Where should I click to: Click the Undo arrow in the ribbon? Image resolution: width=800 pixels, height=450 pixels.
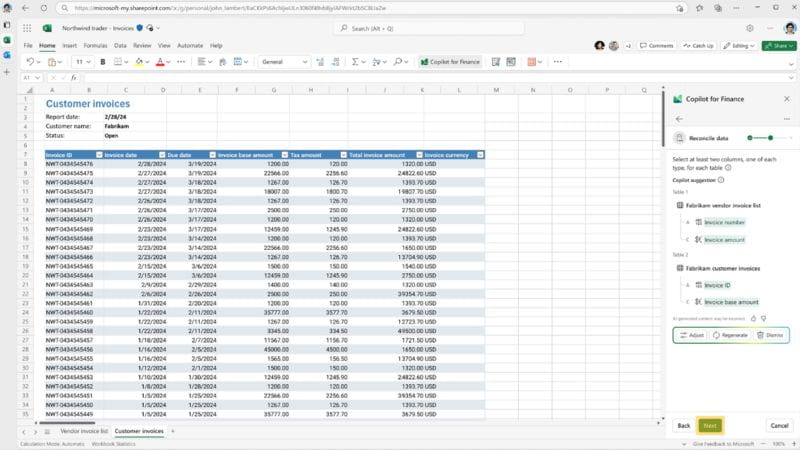click(30, 62)
